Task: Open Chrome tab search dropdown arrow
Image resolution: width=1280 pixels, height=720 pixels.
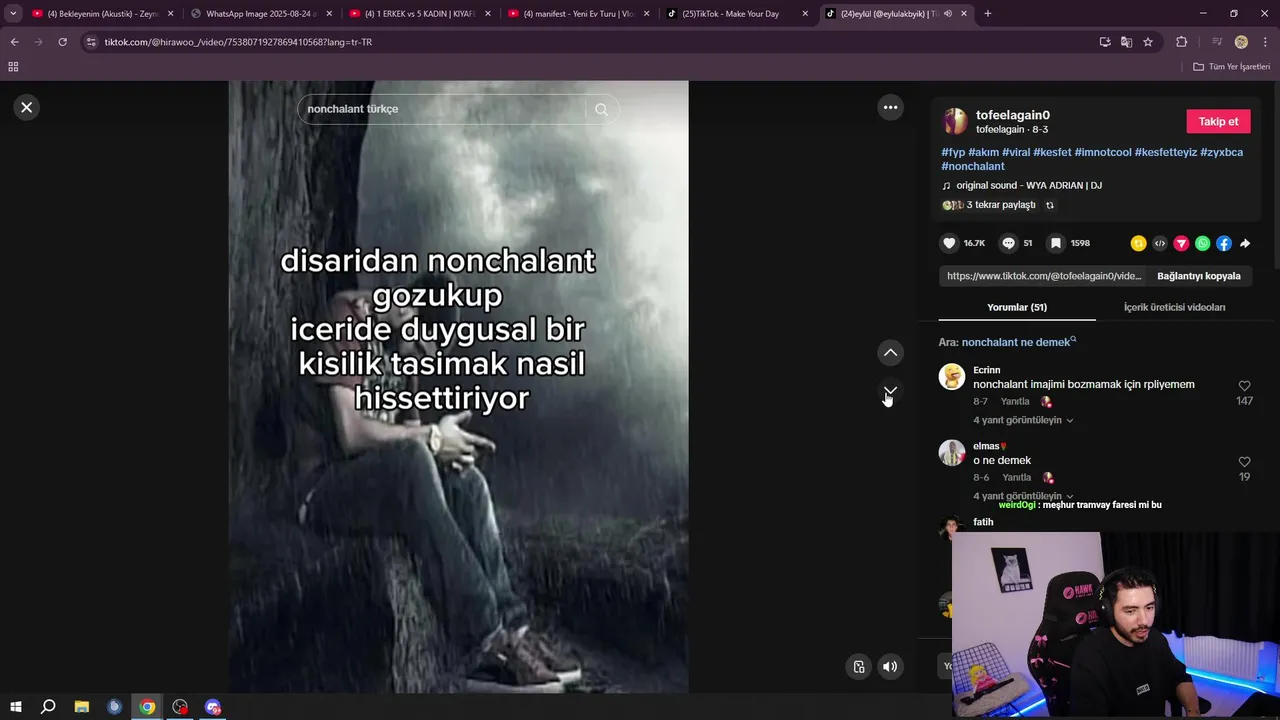Action: coord(13,14)
